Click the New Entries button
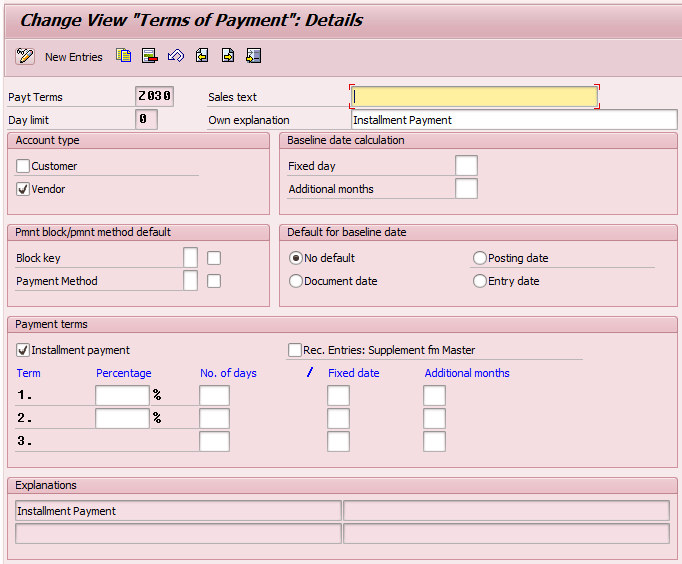The width and height of the screenshot is (682, 564). click(74, 57)
